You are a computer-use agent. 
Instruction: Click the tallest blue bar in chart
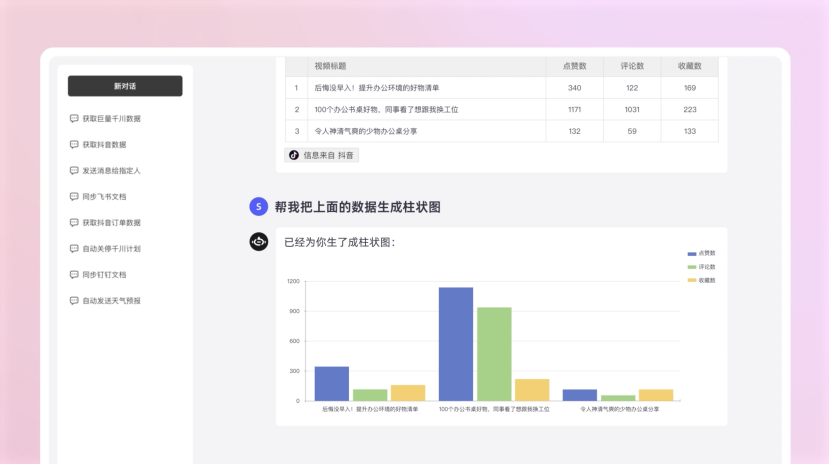[456, 343]
